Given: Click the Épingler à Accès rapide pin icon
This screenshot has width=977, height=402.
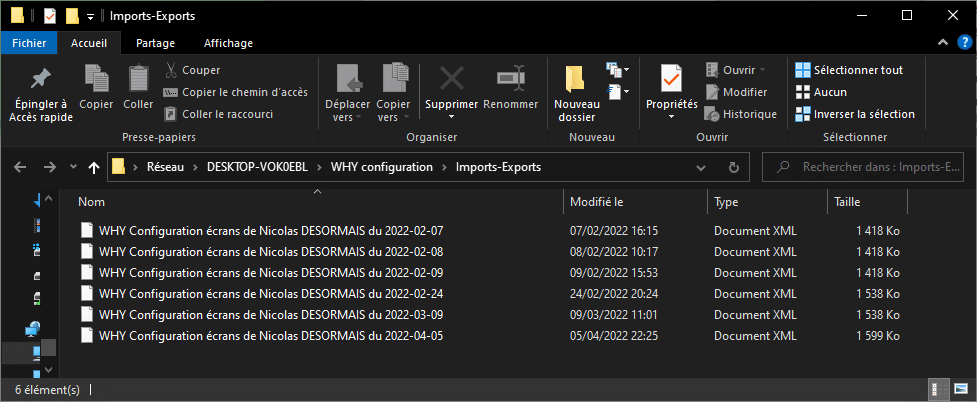Looking at the screenshot, I should (x=41, y=79).
